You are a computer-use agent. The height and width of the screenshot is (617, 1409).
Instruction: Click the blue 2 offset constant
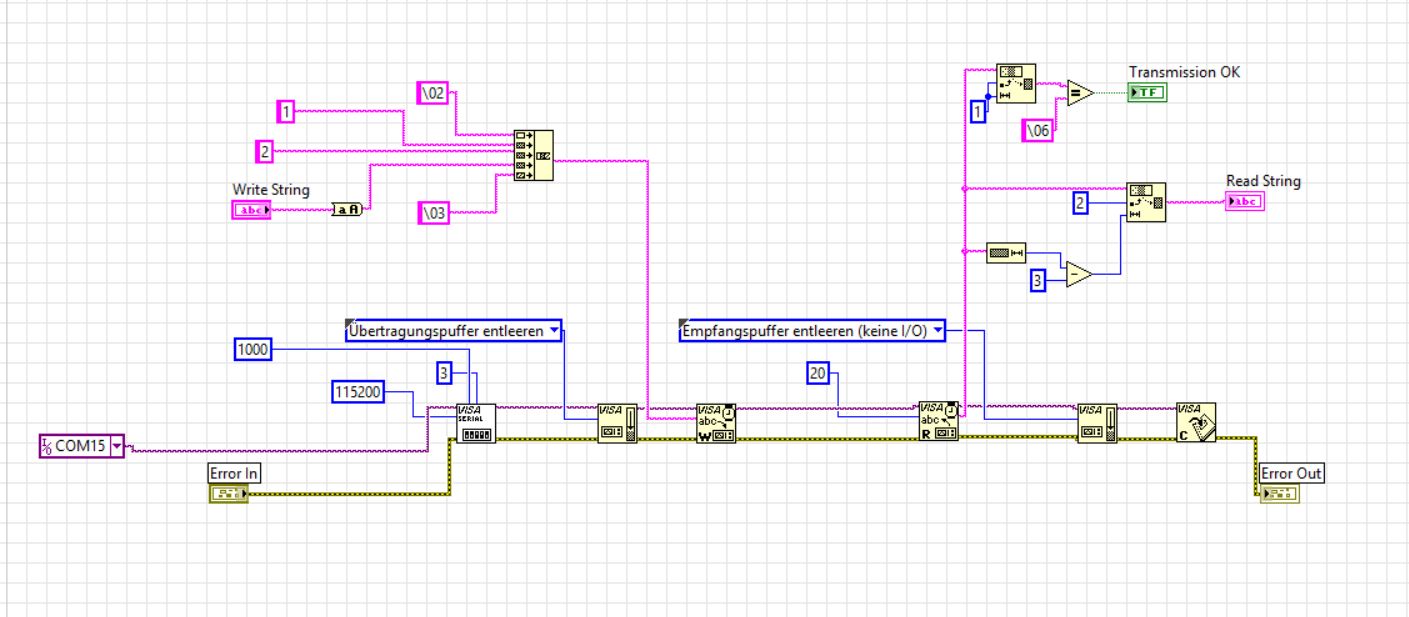(1079, 203)
